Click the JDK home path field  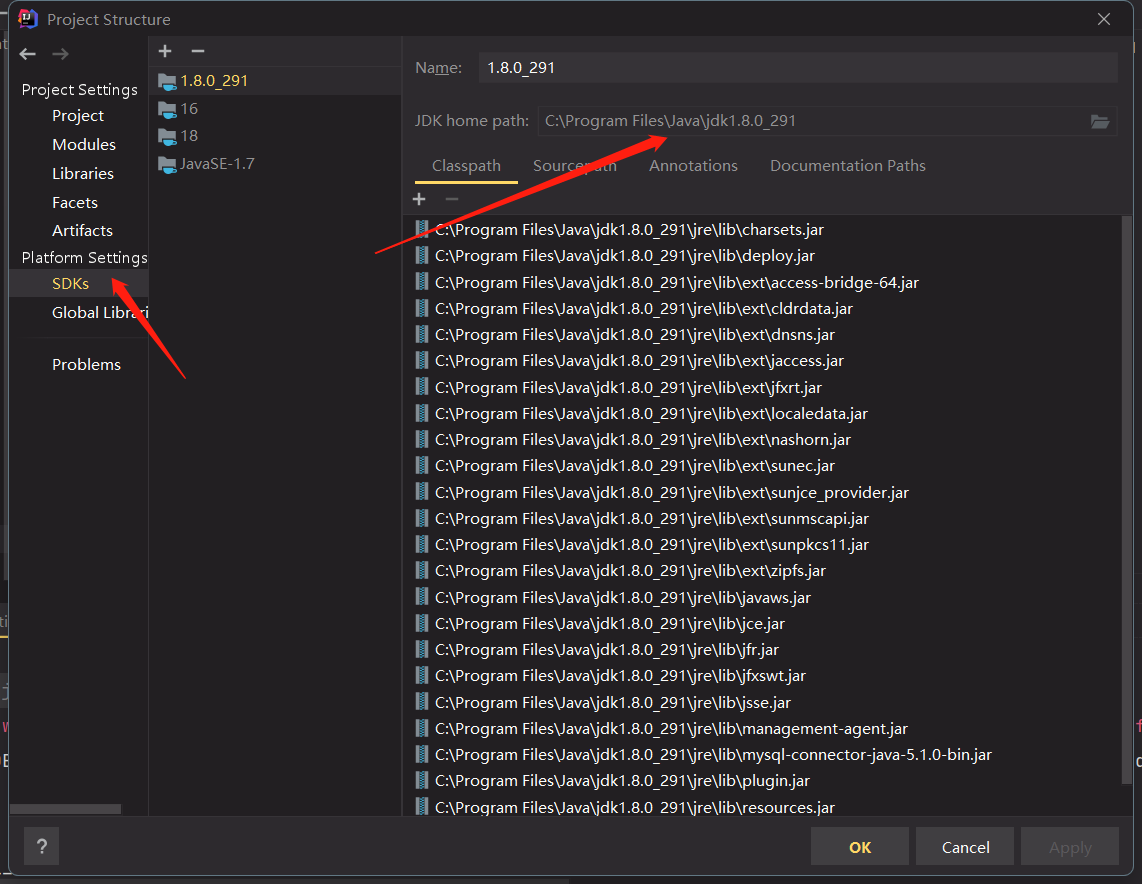(x=812, y=121)
